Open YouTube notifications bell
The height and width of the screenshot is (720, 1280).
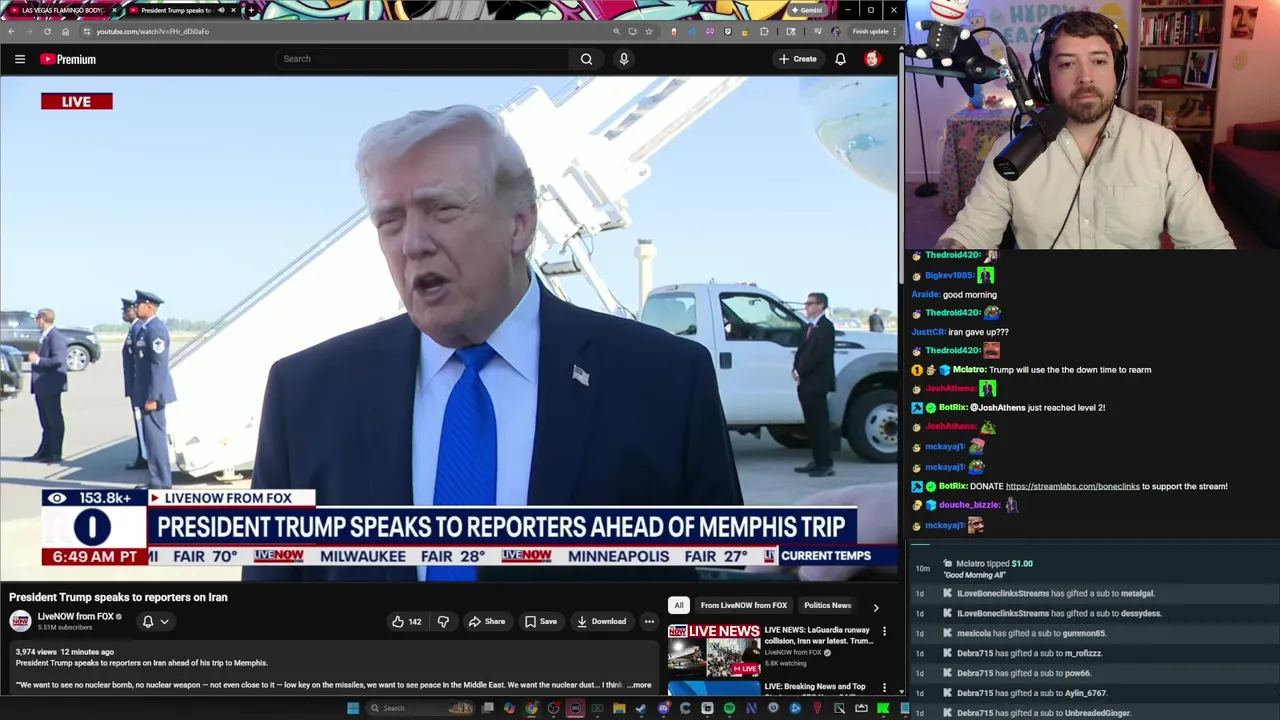pos(840,59)
